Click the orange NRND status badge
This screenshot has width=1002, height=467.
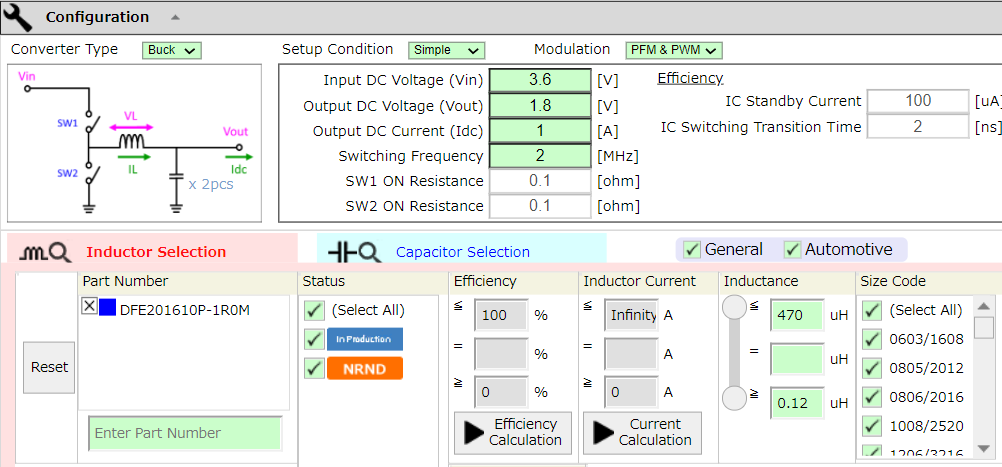pos(364,368)
